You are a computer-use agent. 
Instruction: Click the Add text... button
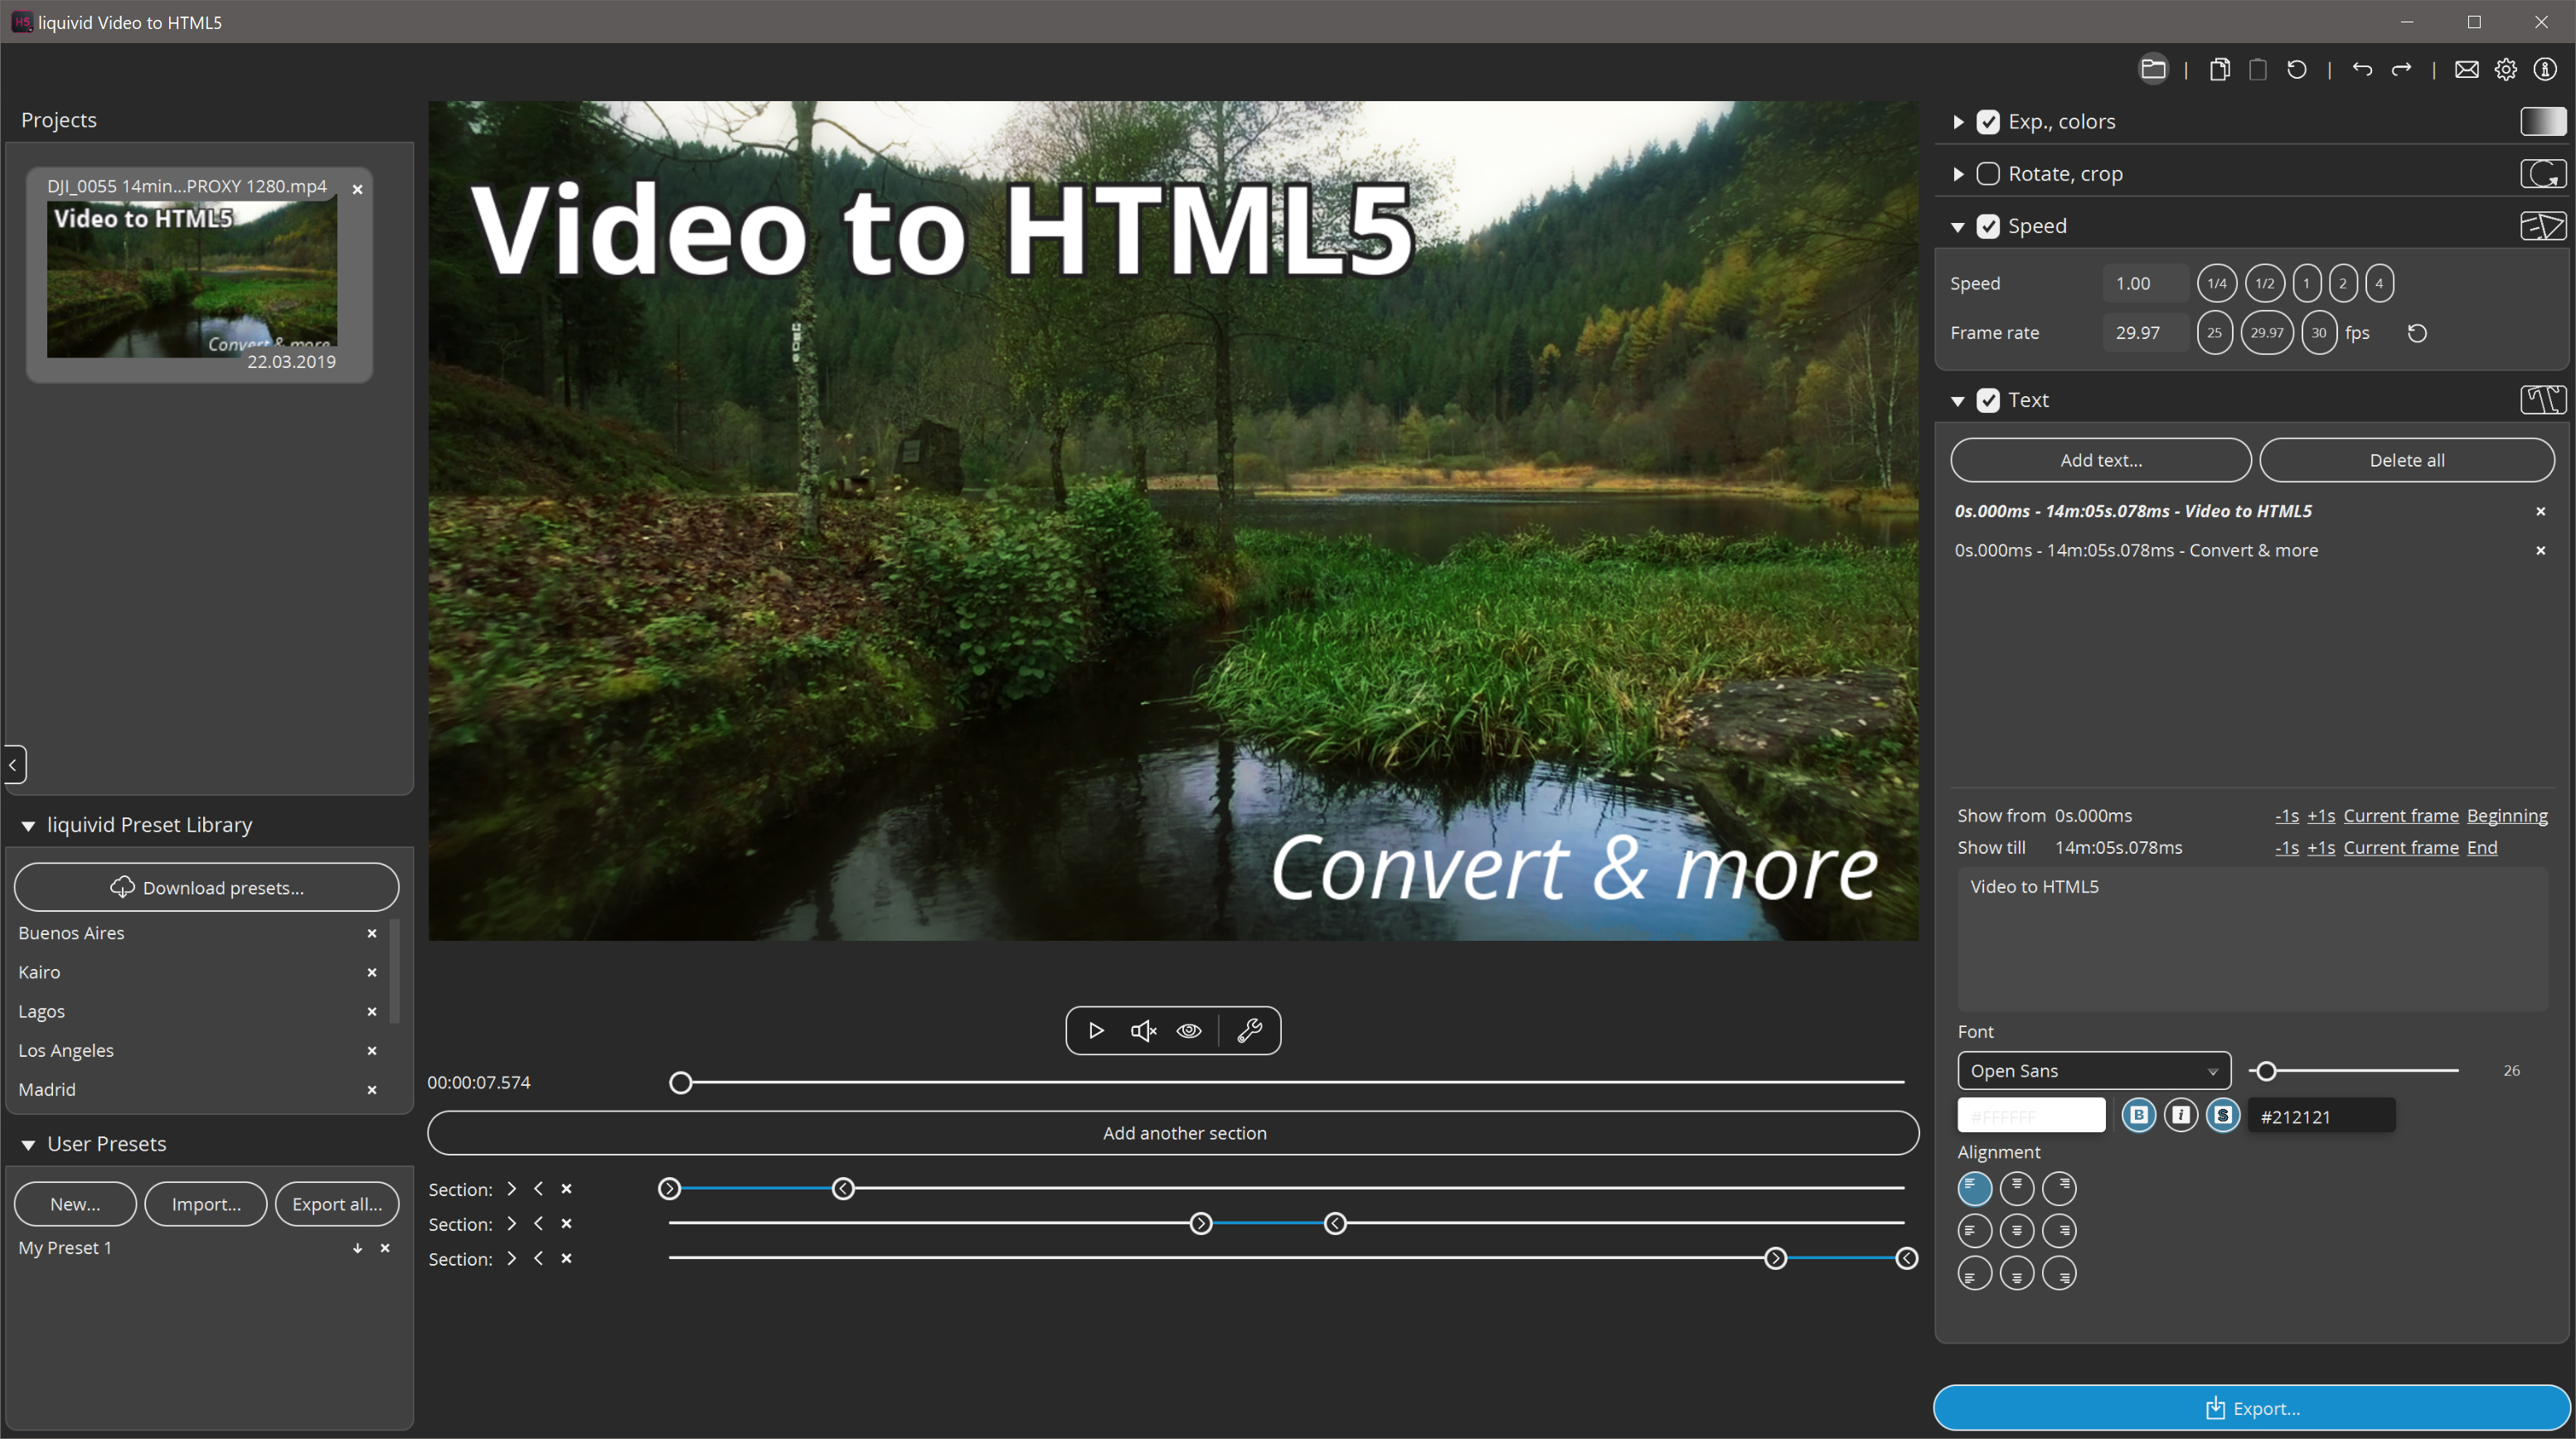click(x=2100, y=460)
